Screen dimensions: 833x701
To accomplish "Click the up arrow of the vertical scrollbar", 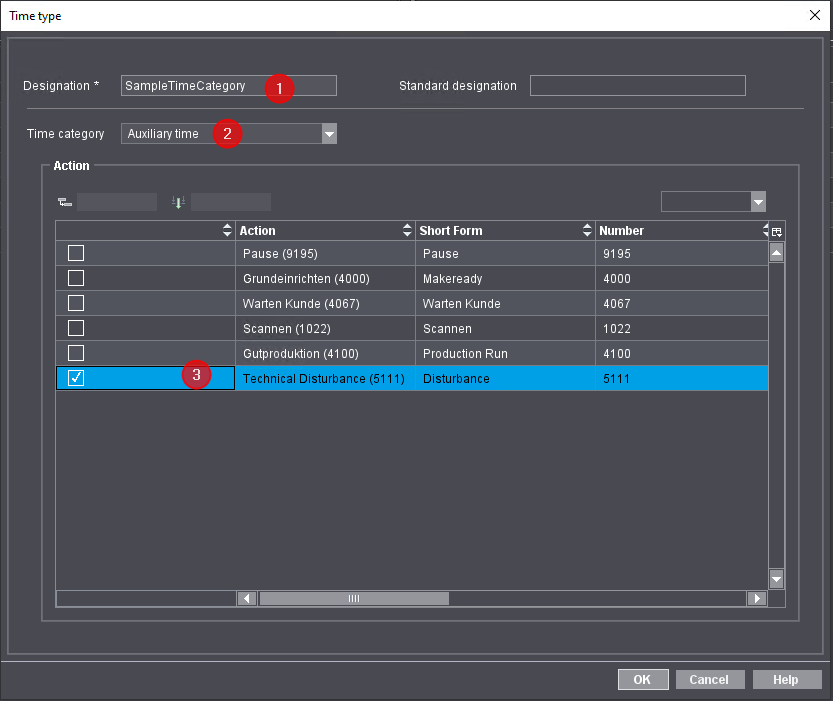I will coord(776,251).
